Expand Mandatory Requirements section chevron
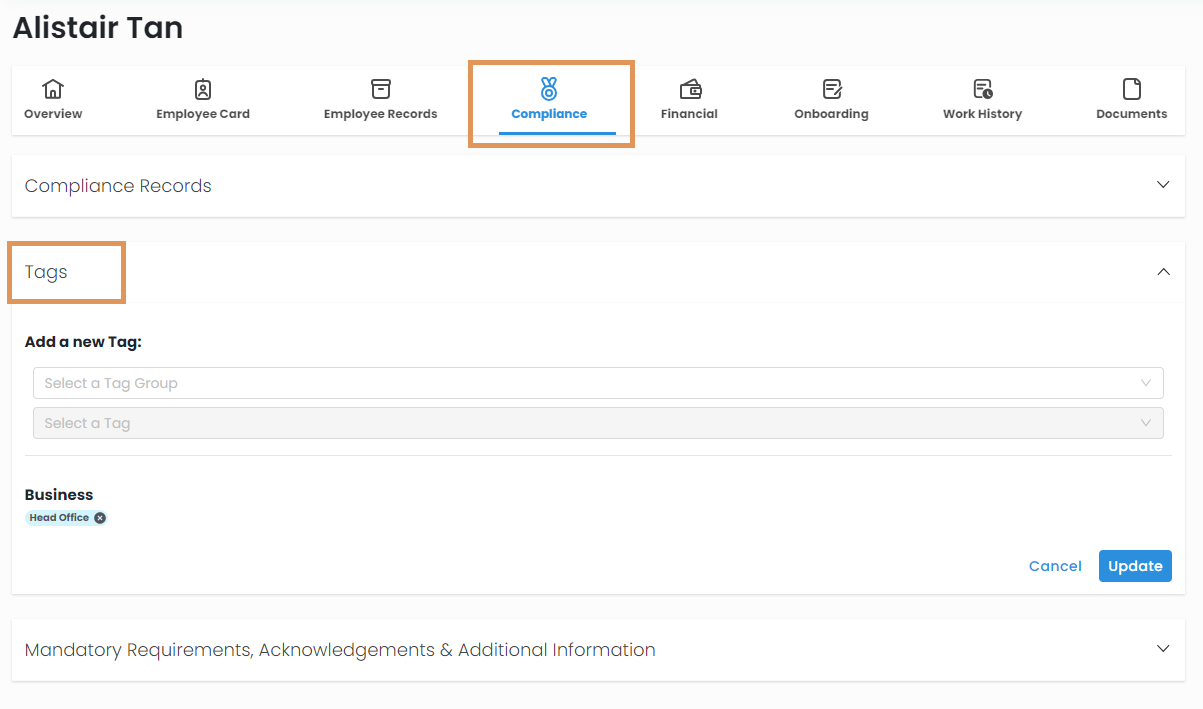The width and height of the screenshot is (1203, 709). pyautogui.click(x=1163, y=649)
